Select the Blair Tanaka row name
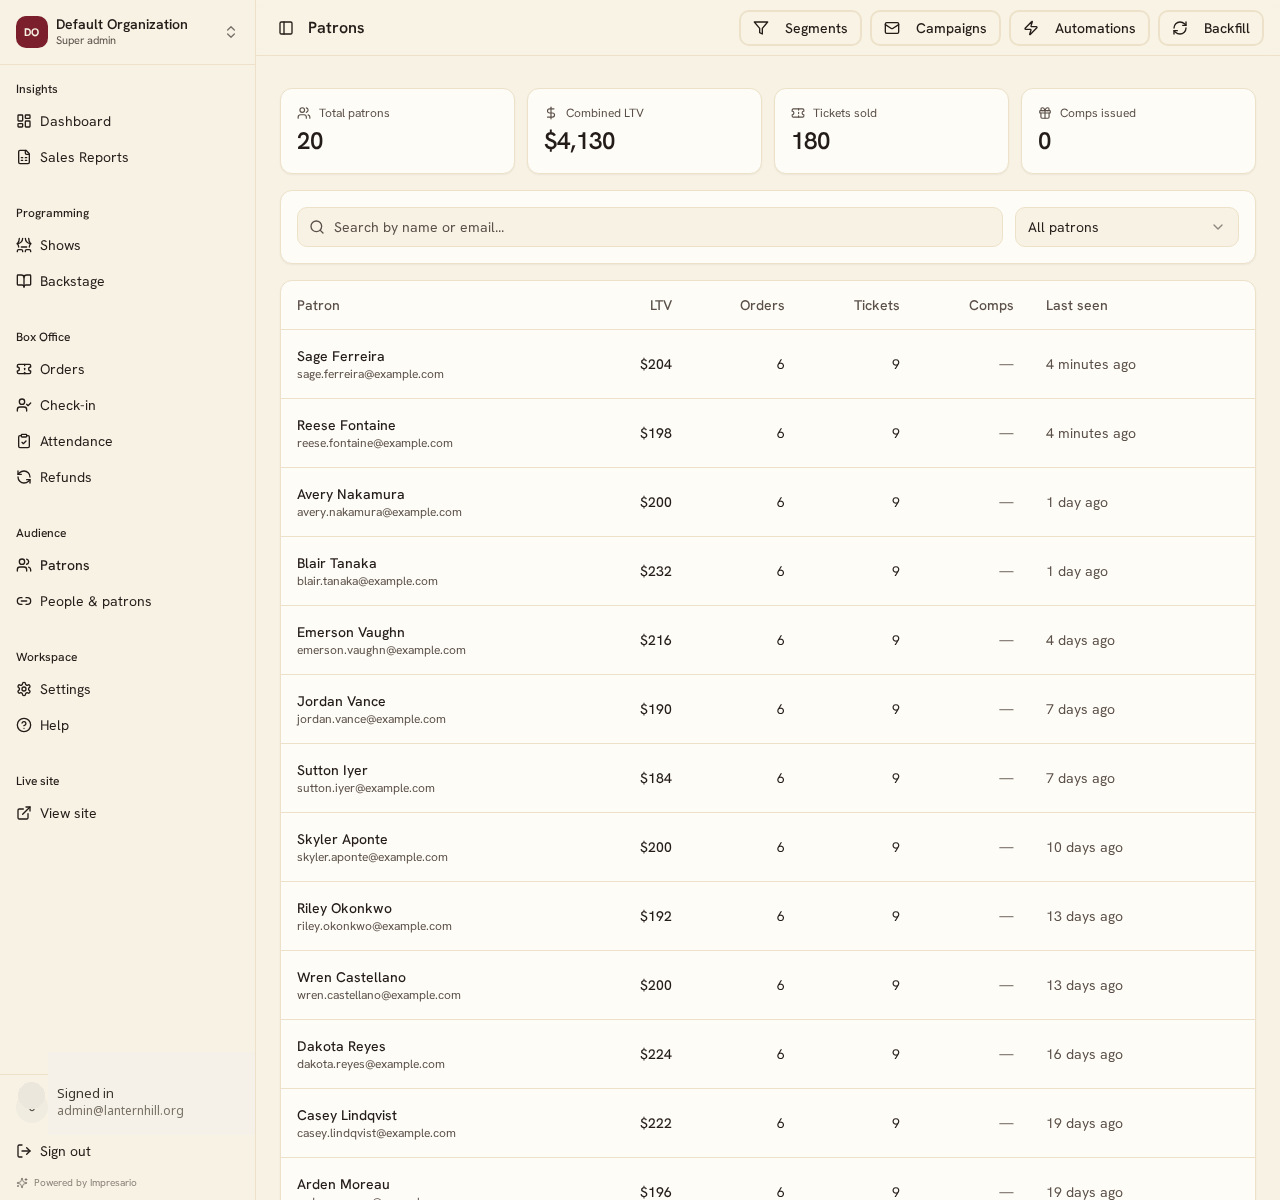 [337, 563]
